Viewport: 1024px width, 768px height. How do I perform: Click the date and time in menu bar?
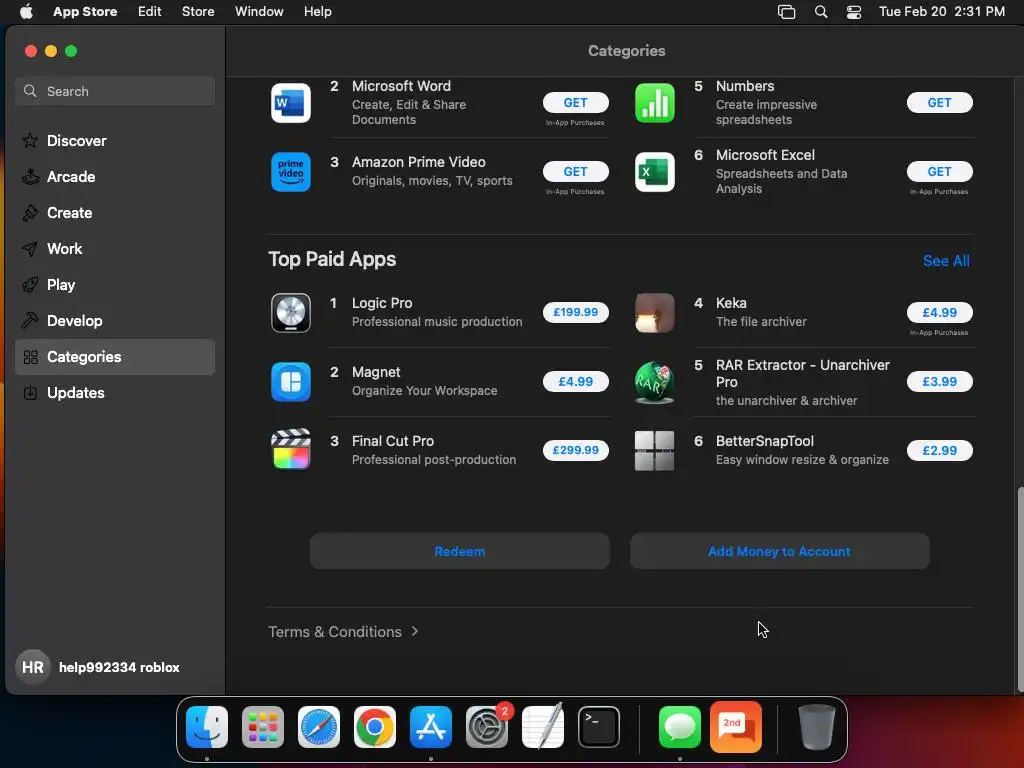tap(942, 12)
